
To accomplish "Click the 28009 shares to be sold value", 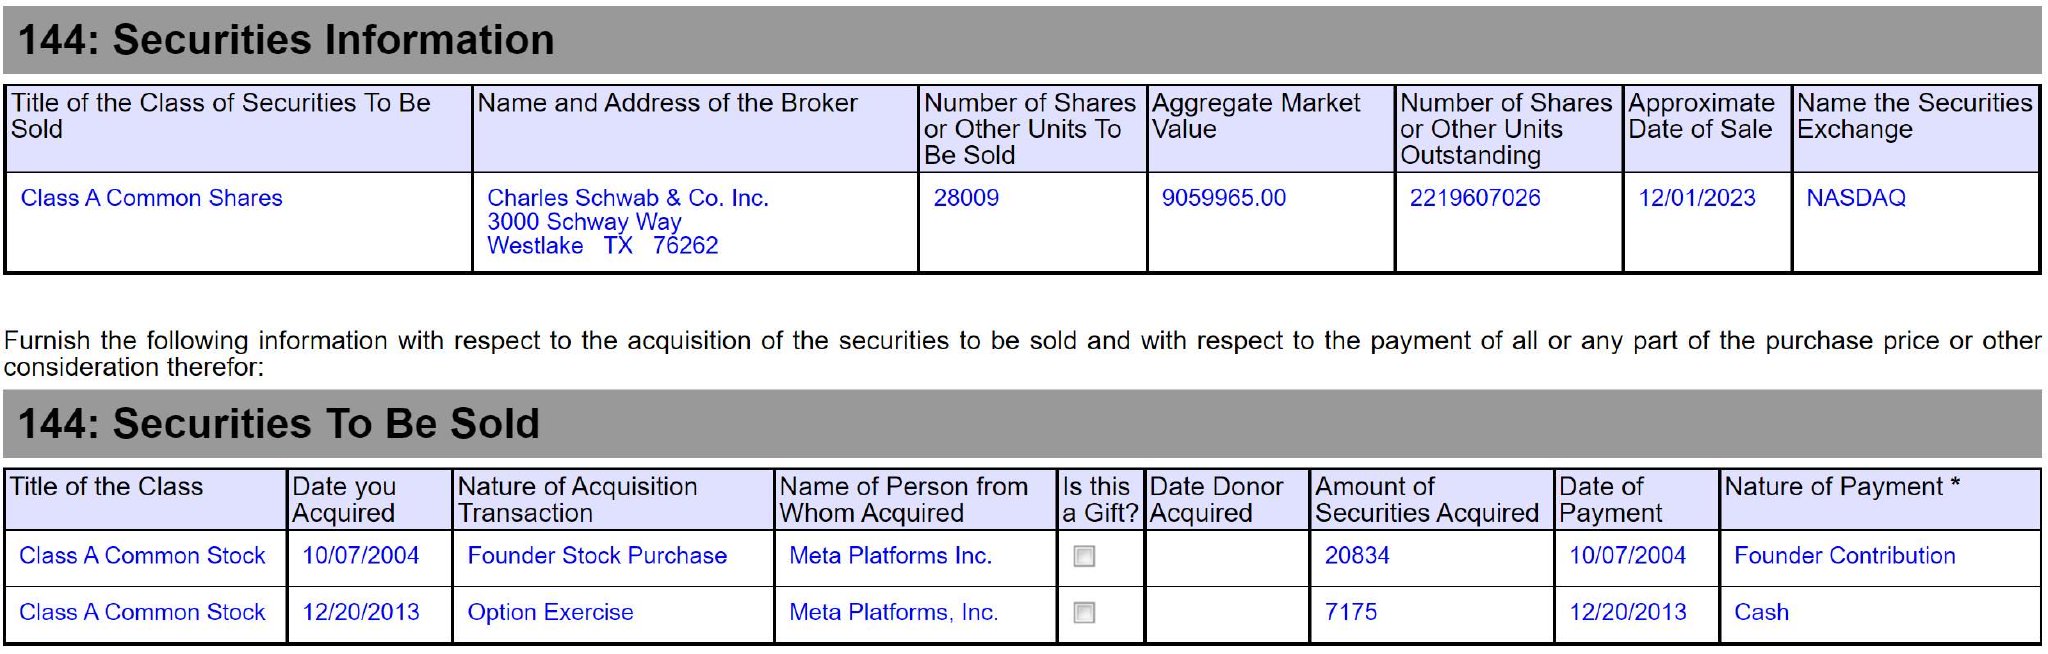I will pyautogui.click(x=966, y=198).
